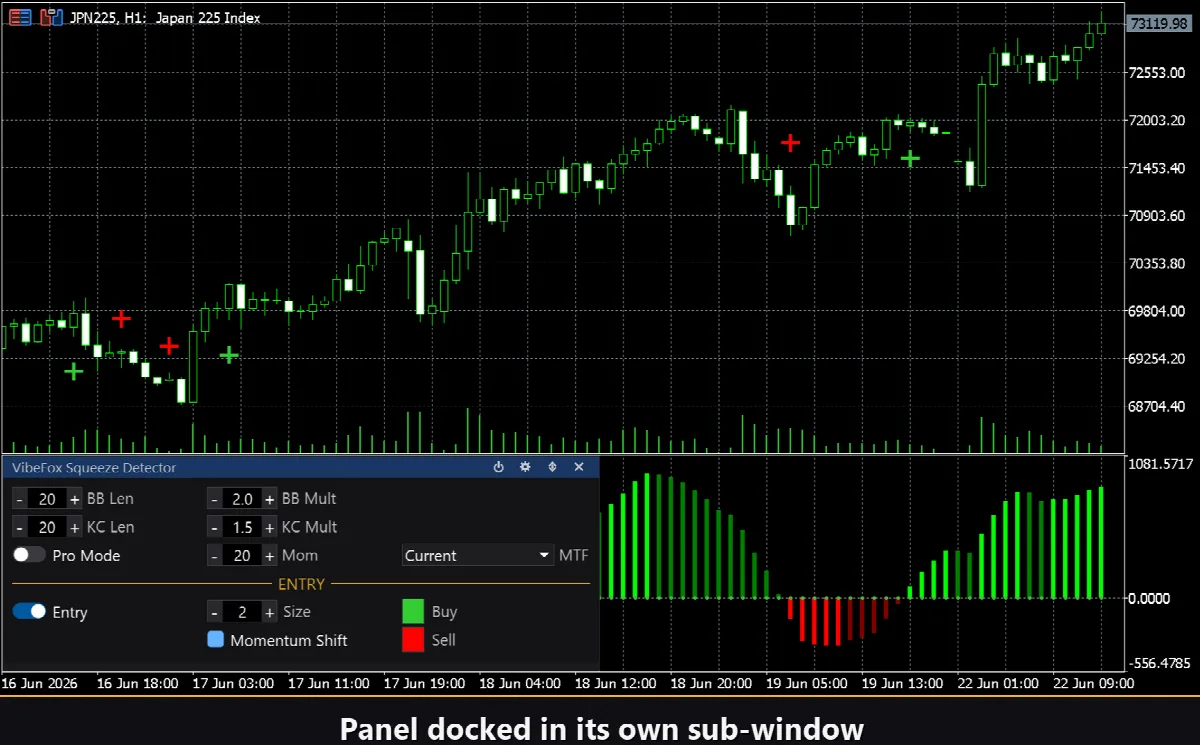Decrease KC Len with the minus button
Screen dimensions: 1200x745
[x=20, y=527]
